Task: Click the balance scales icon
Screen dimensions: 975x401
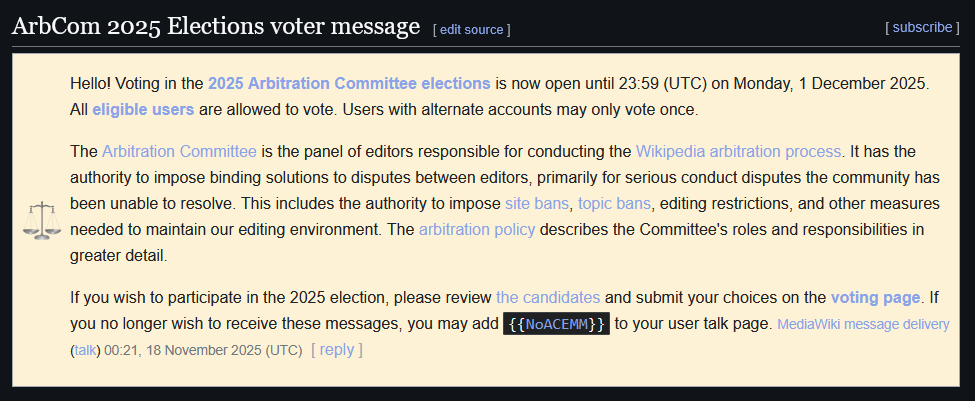Action: pyautogui.click(x=42, y=219)
